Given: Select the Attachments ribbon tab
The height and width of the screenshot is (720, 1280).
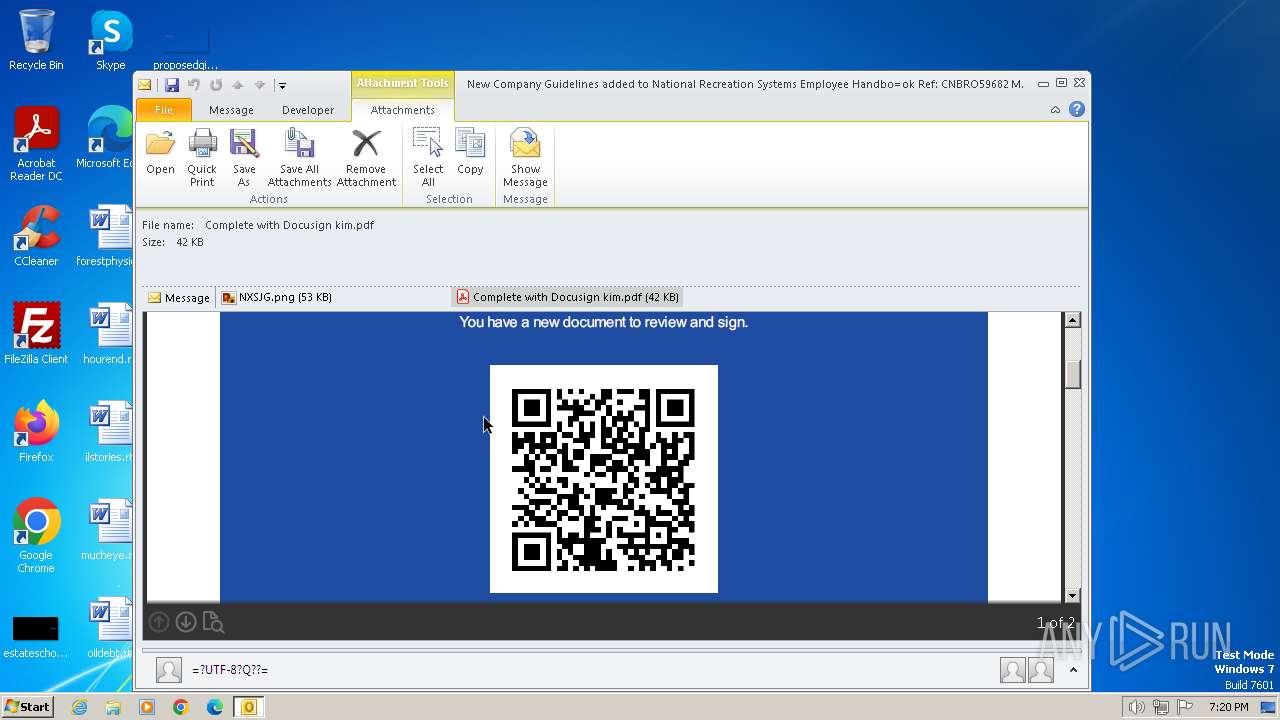Looking at the screenshot, I should 402,110.
